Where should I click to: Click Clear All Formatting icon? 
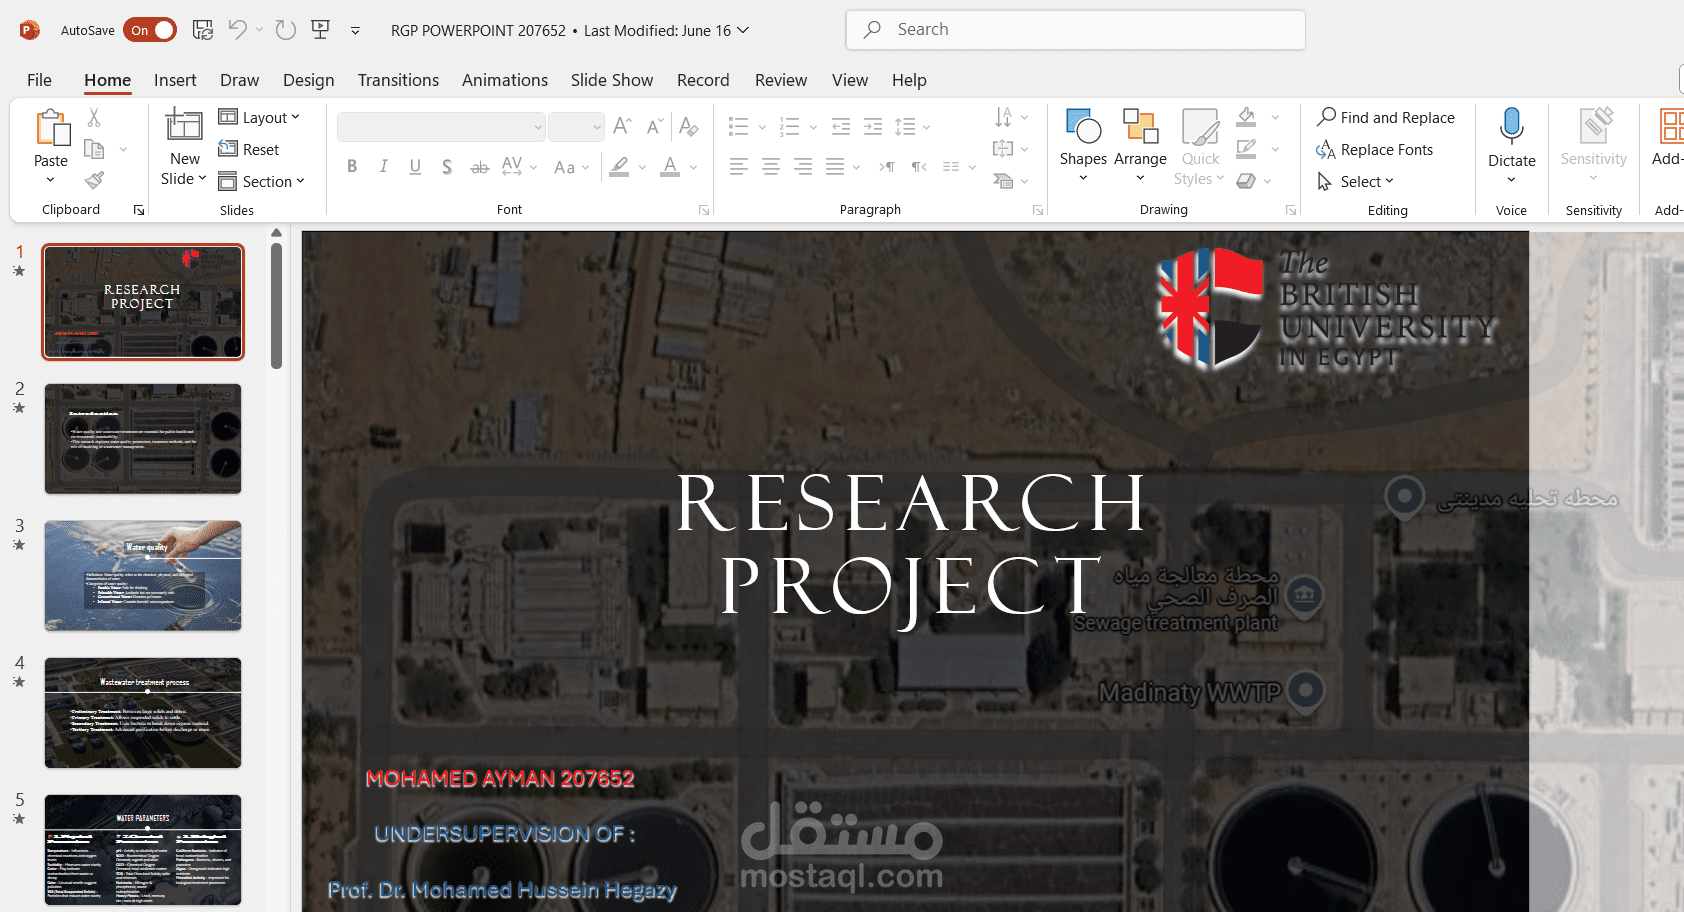coord(689,126)
